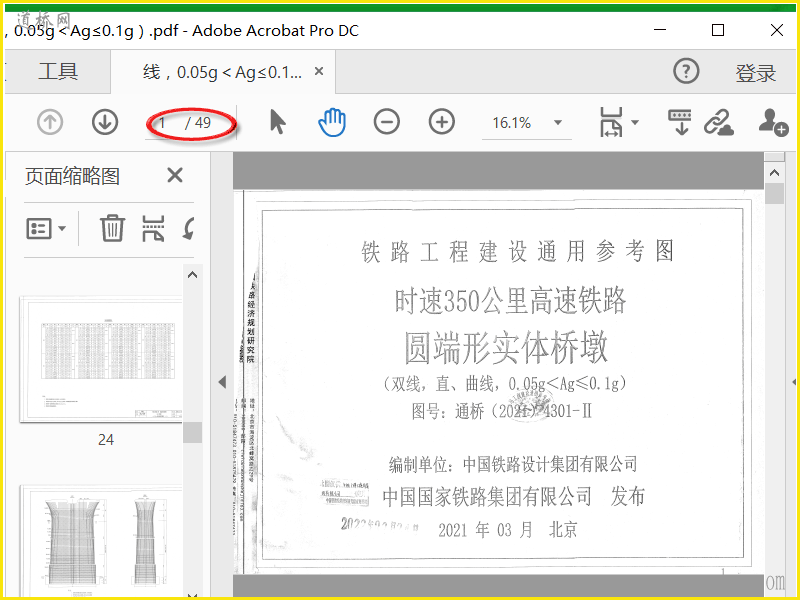Click the thumbnail panel page layout icon
The height and width of the screenshot is (600, 800).
[153, 228]
